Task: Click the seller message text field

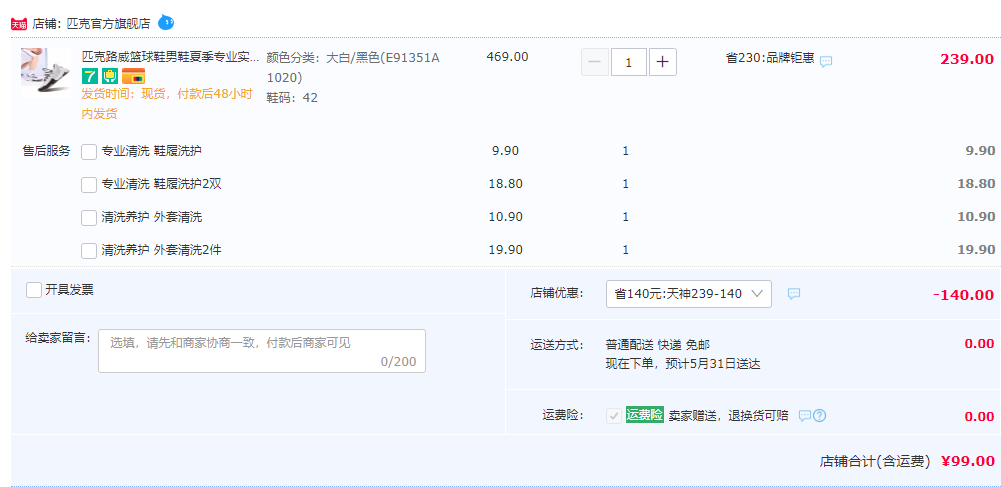Action: pos(262,351)
